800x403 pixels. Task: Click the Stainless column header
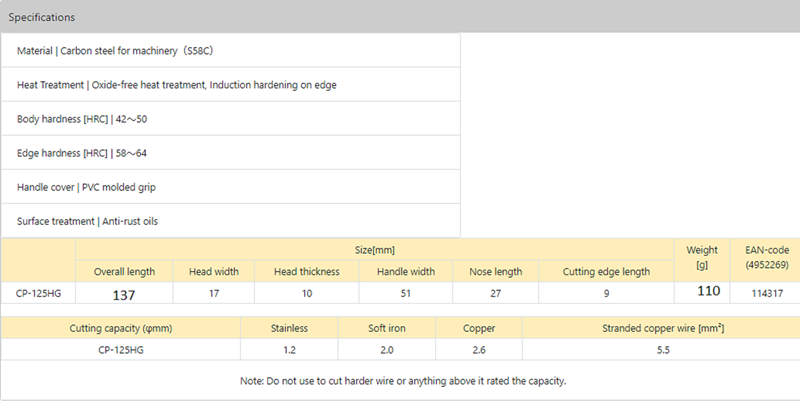(x=289, y=328)
